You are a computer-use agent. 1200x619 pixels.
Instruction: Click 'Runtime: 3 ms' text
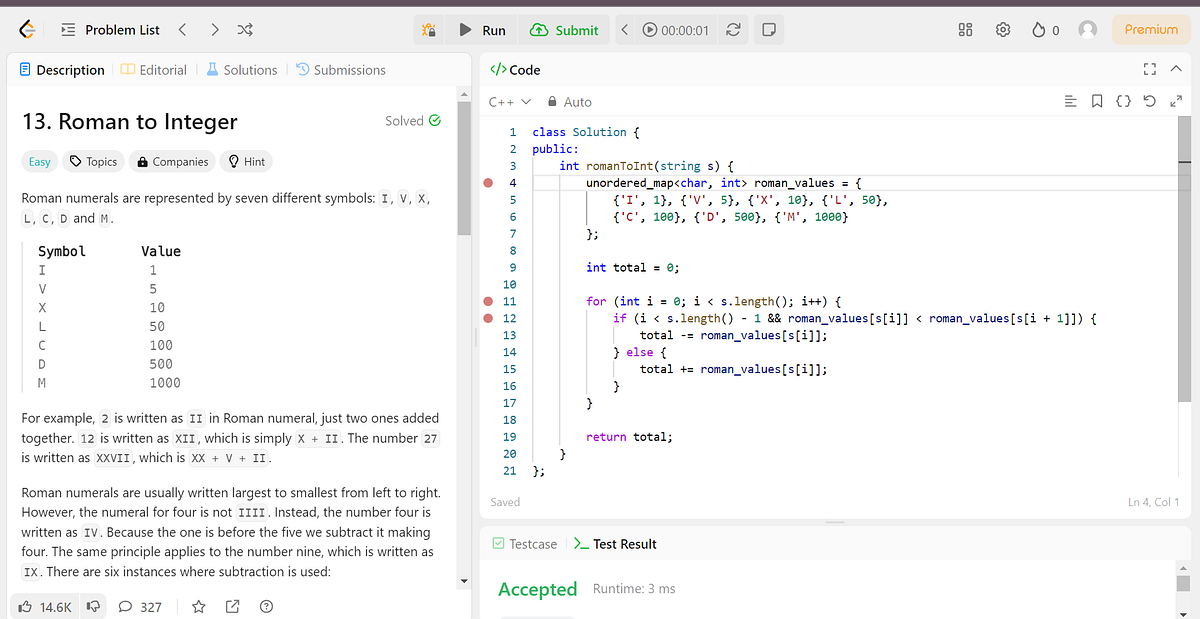634,589
